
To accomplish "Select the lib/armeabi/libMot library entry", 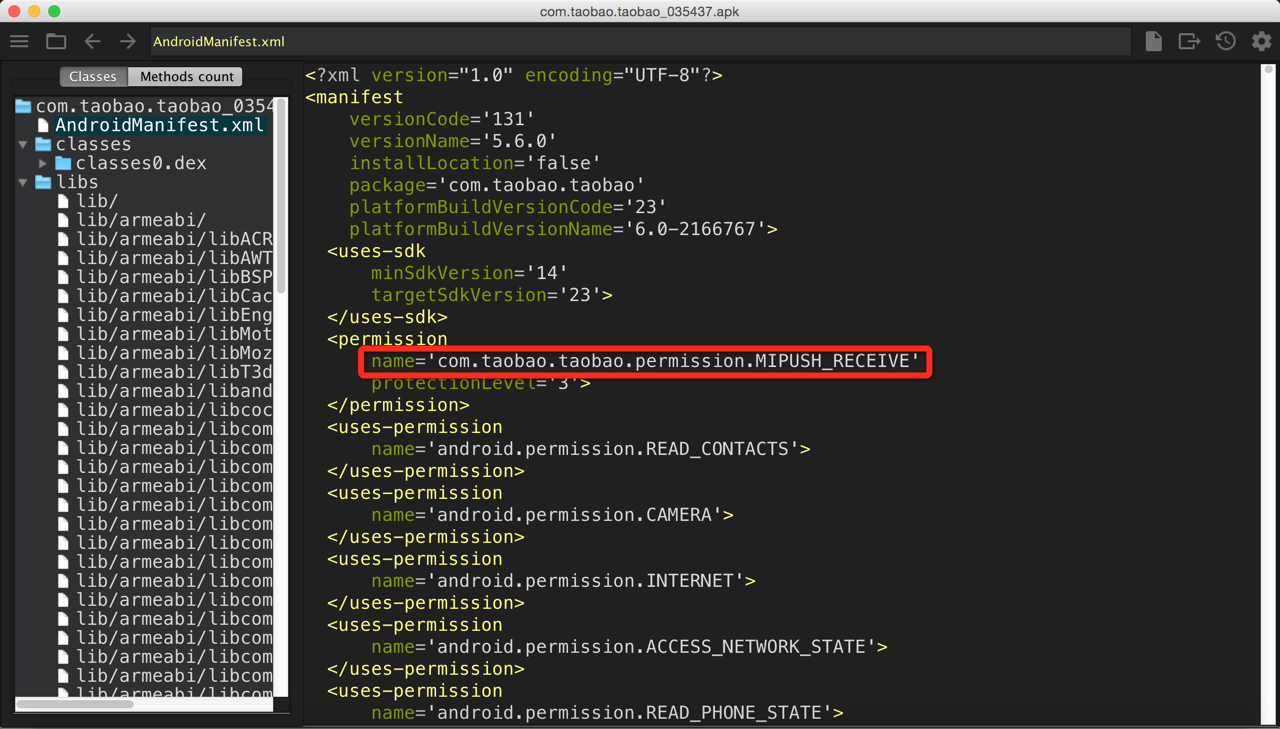I will click(165, 334).
